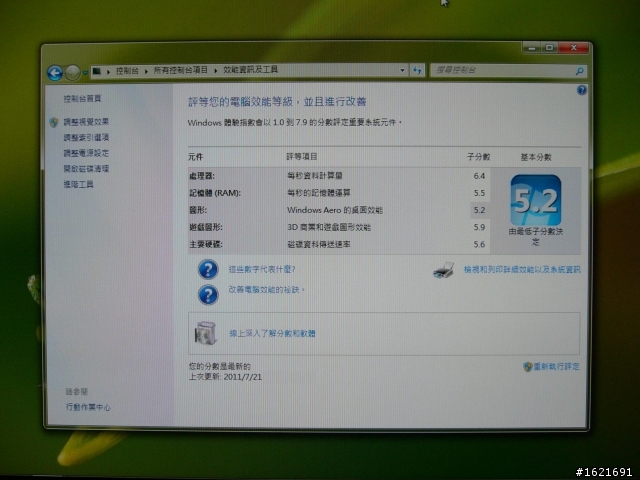The image size is (640, 480).
Task: Open help with the blue question icon
Action: point(582,90)
